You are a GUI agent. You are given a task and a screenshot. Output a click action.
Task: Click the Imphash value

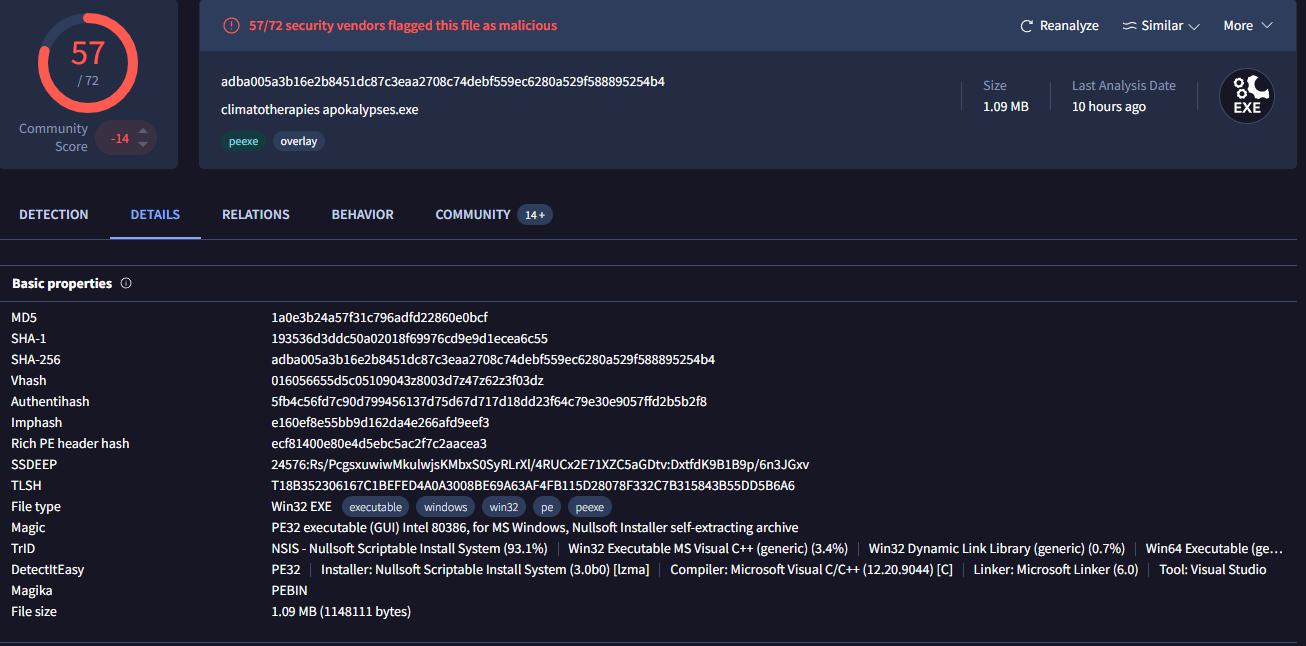[380, 423]
